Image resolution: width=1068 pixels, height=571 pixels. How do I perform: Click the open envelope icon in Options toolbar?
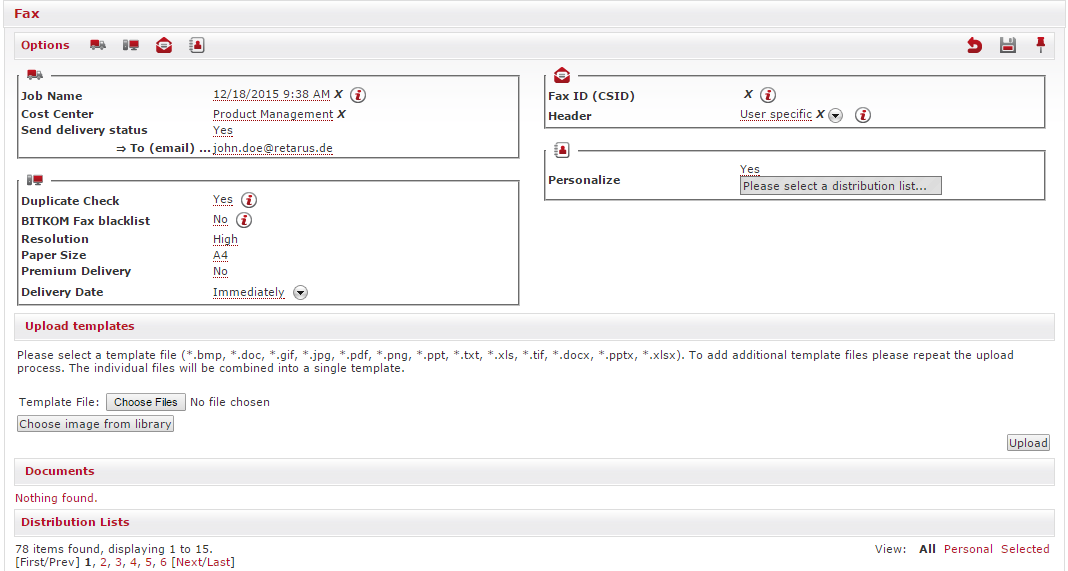click(164, 45)
